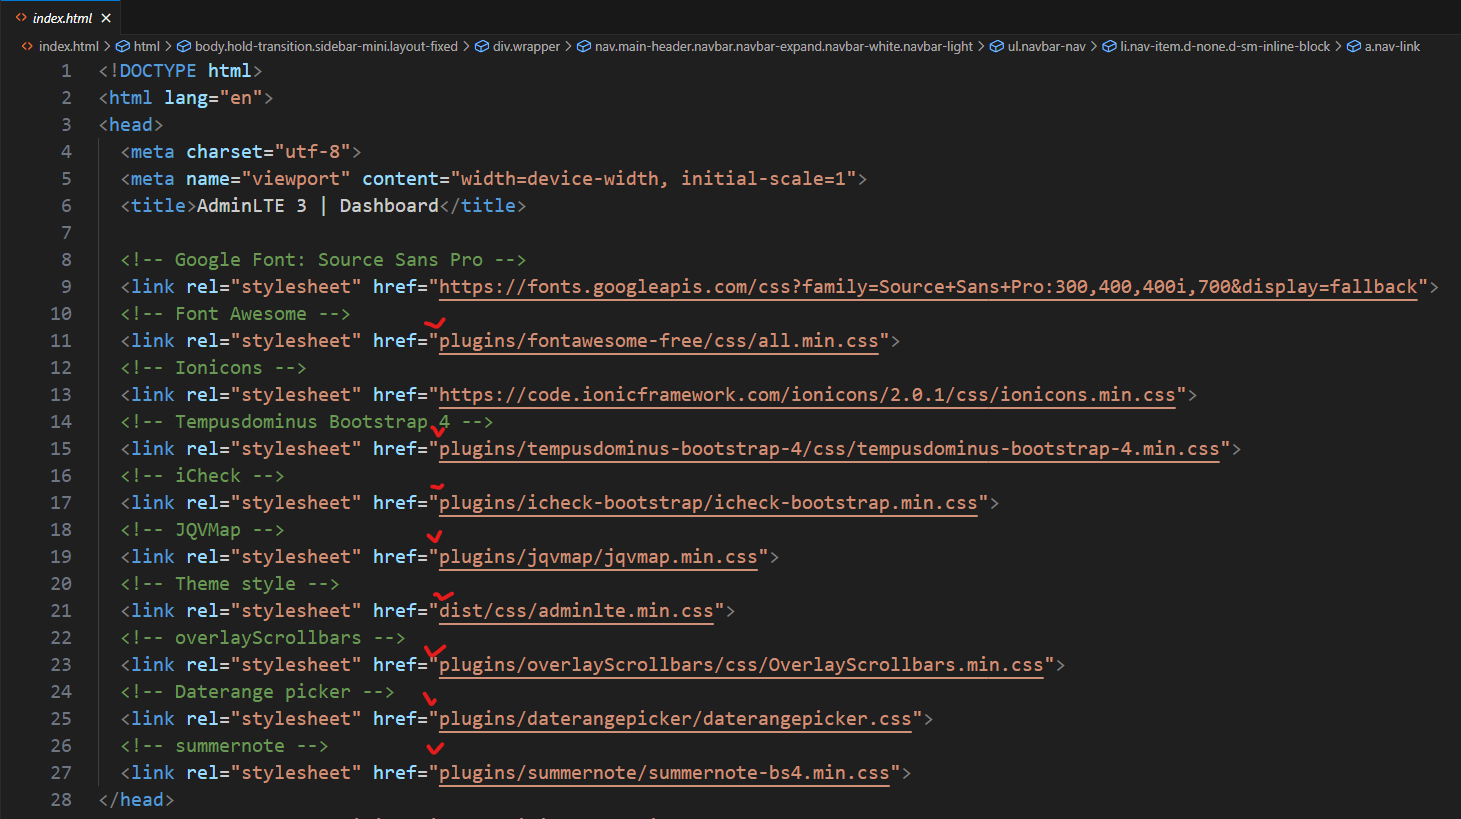Viewport: 1461px width, 819px height.
Task: Open index.html in the breadcrumb
Action: (x=68, y=46)
